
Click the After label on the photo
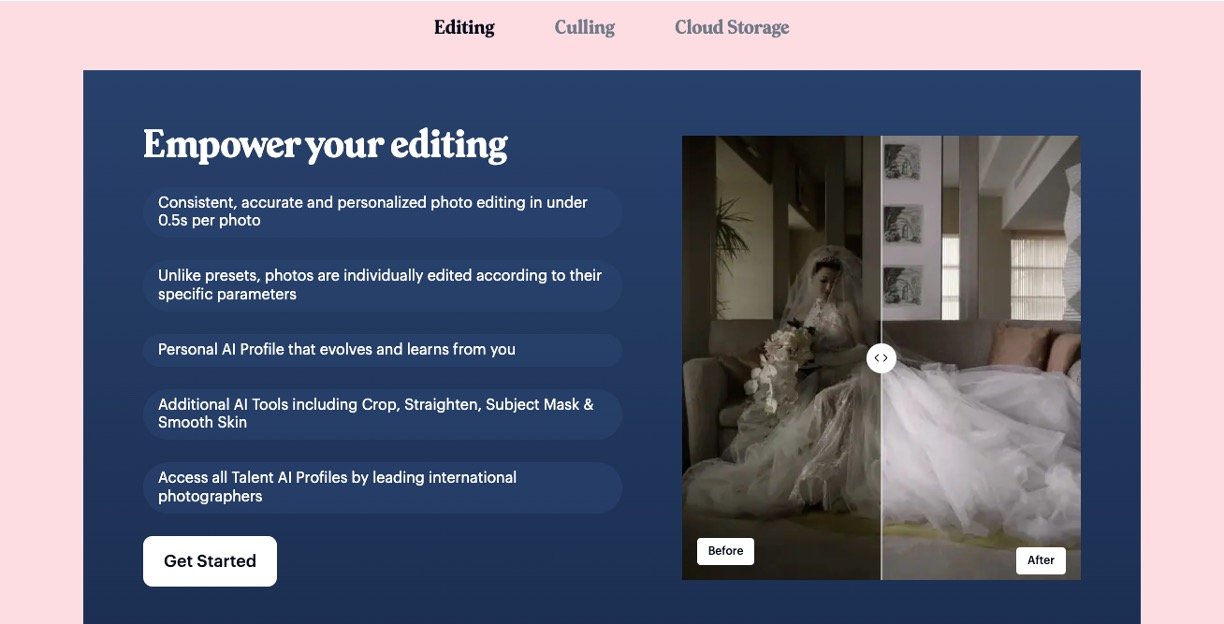[x=1040, y=560]
